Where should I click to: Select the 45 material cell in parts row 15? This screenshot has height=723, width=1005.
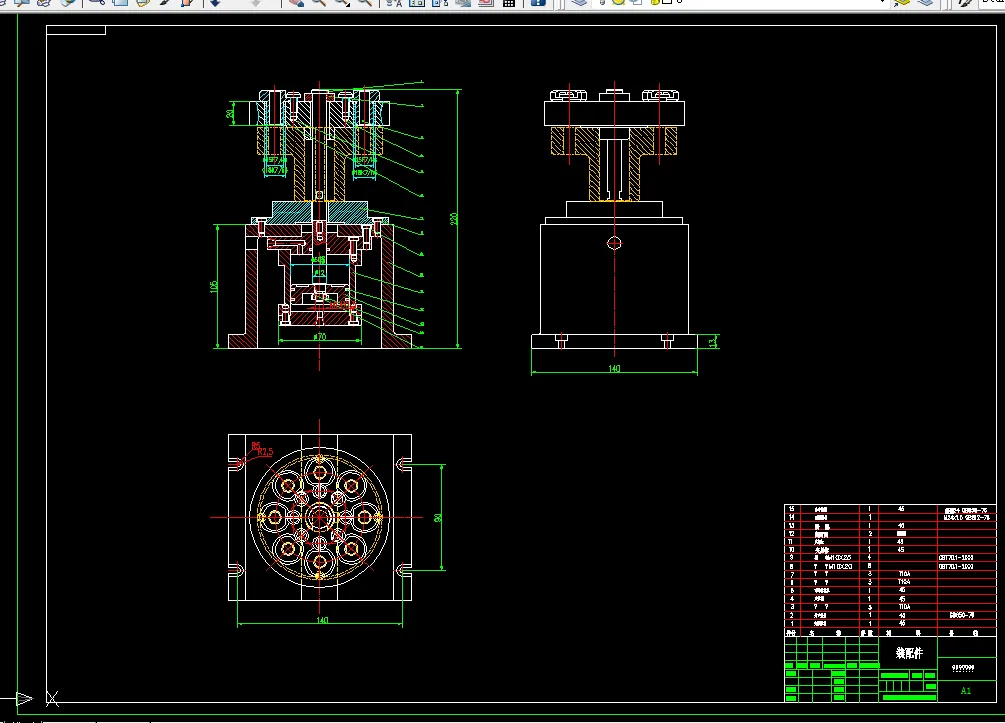pos(901,509)
